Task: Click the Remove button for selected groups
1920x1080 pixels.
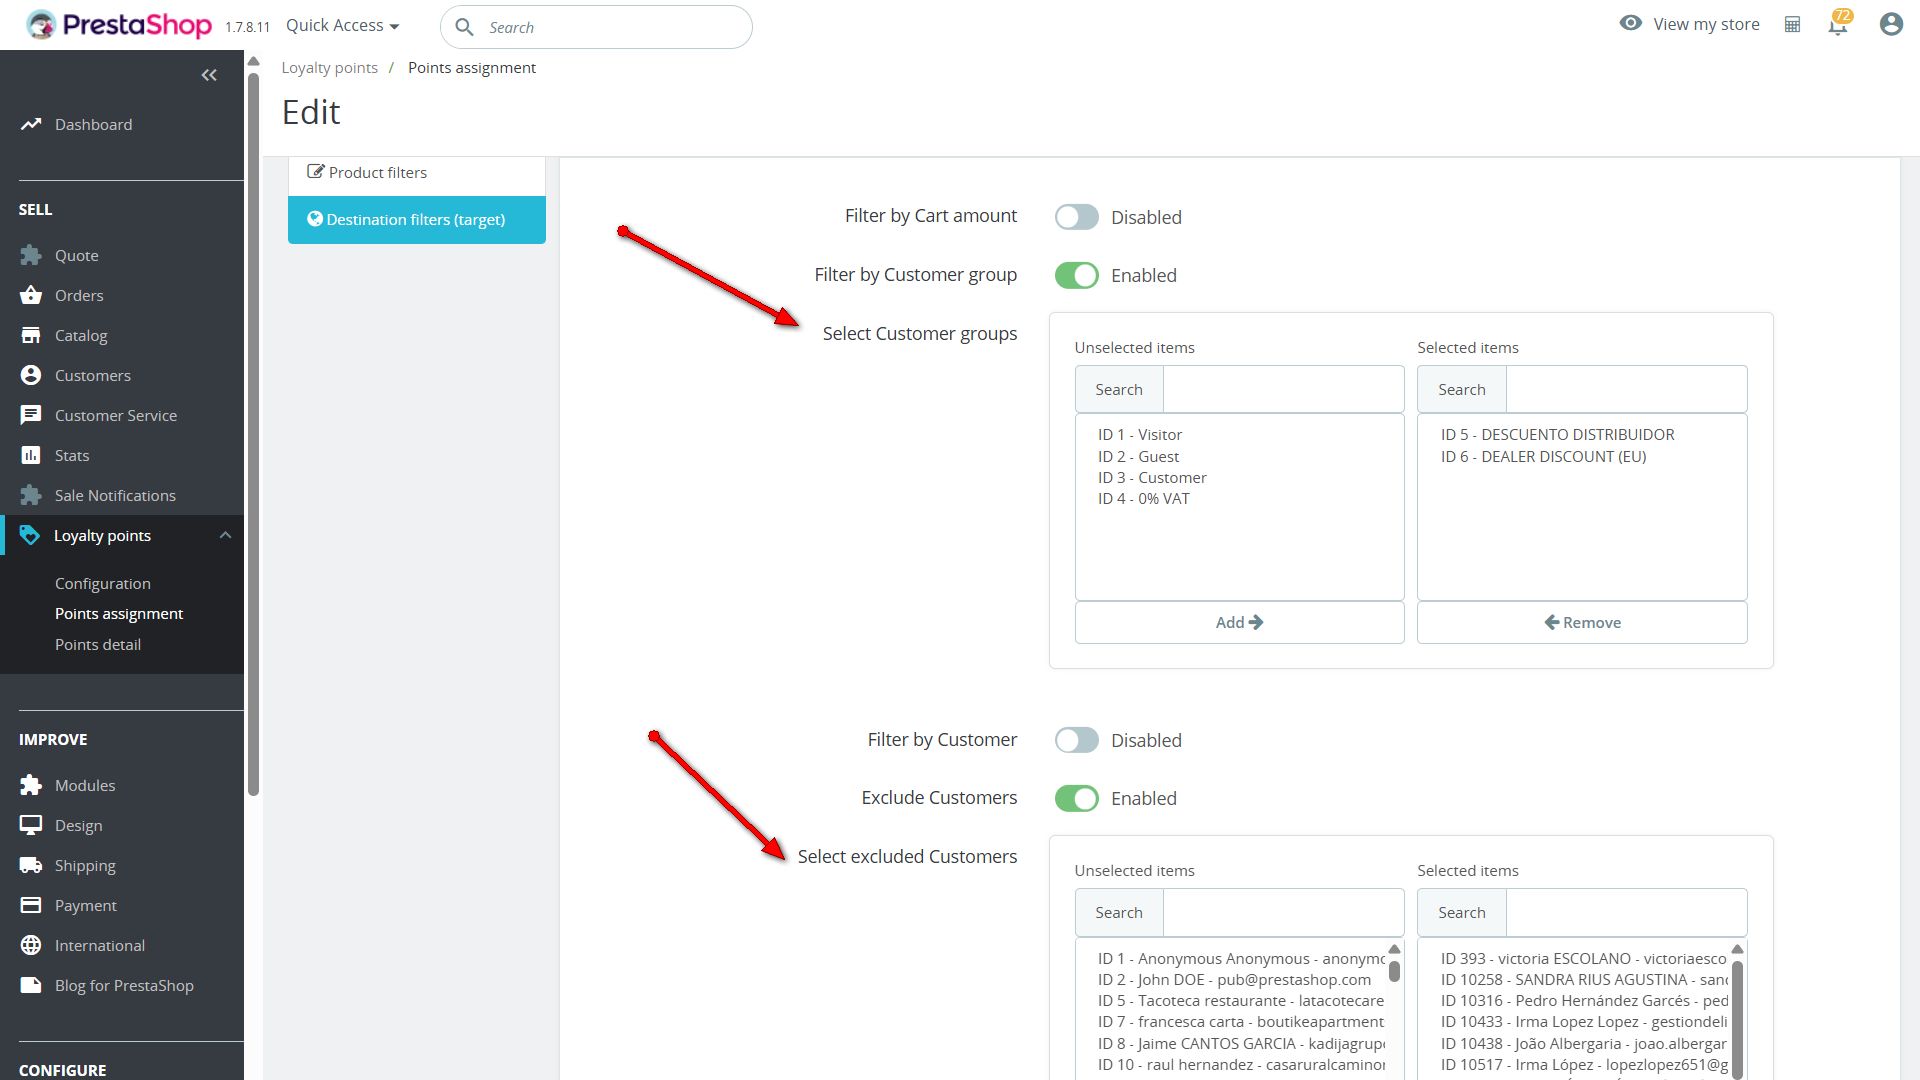Action: [x=1581, y=622]
